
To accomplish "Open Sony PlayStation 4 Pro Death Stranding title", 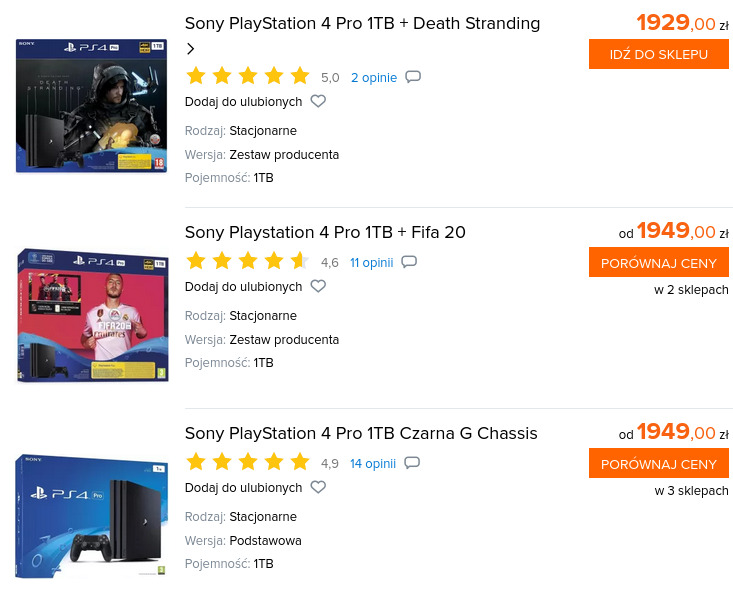I will (x=362, y=23).
